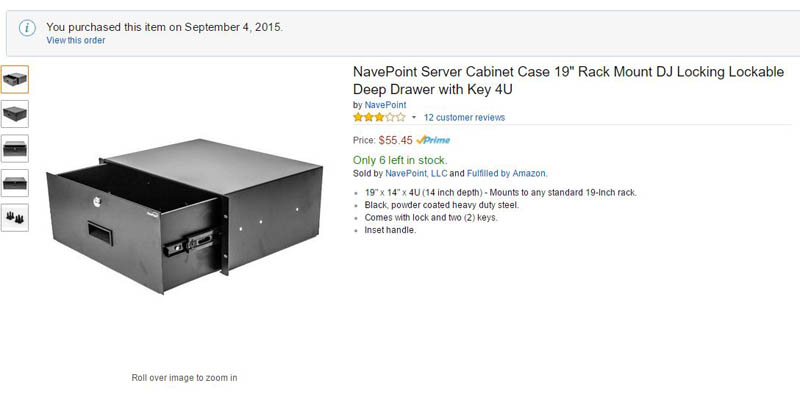Click the NavePoint brand link under title
The width and height of the screenshot is (800, 411).
pyautogui.click(x=385, y=104)
